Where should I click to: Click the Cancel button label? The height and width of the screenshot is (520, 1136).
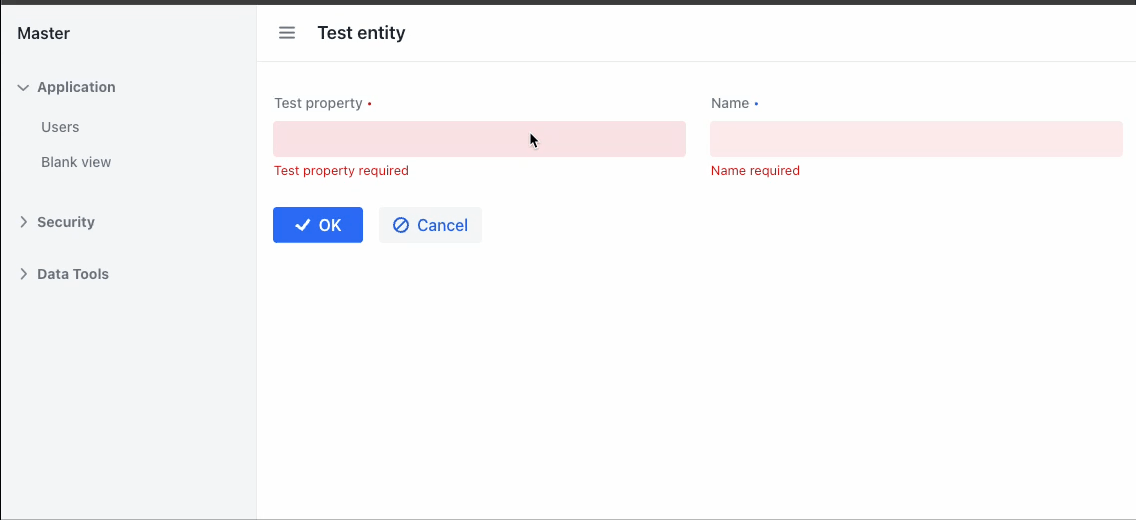[442, 225]
